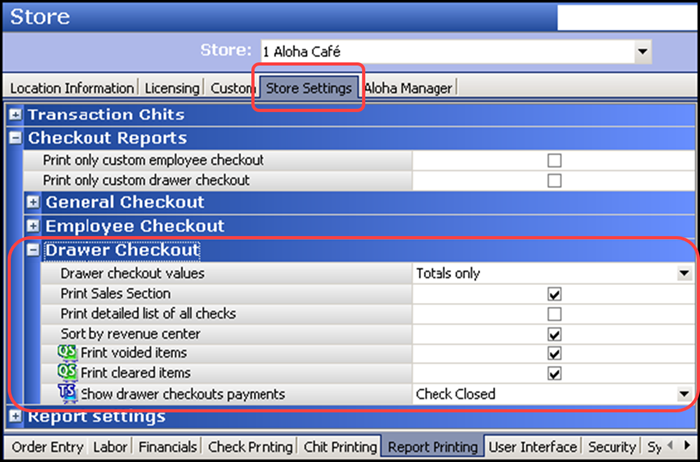This screenshot has width=700, height=462.
Task: Select Print detailed list of all checks label
Action: tap(148, 314)
